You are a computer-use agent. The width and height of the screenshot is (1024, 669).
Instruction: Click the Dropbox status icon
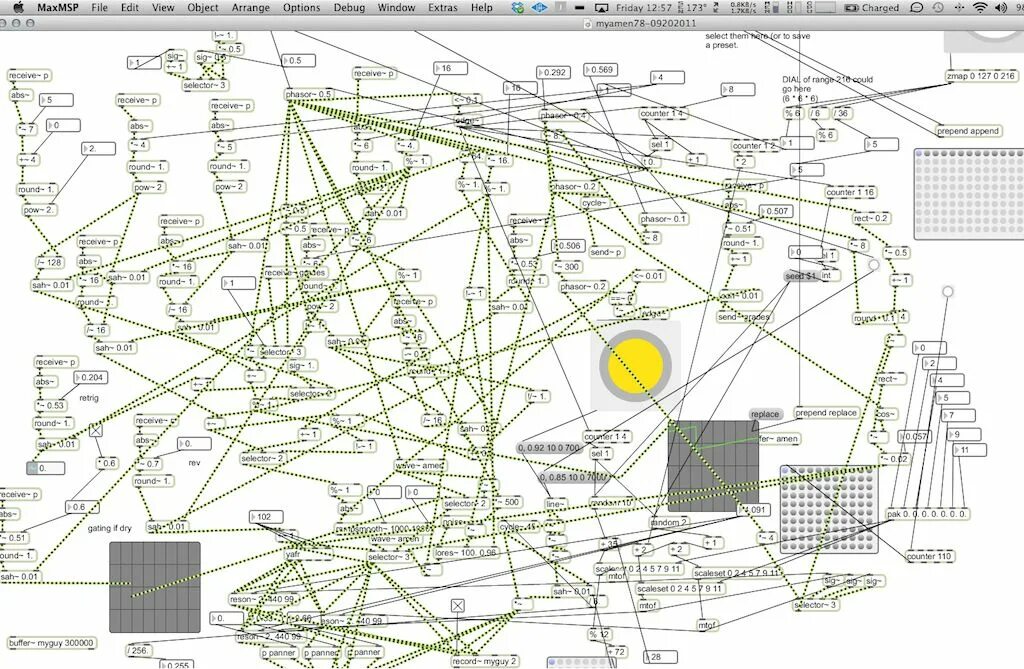[x=517, y=8]
